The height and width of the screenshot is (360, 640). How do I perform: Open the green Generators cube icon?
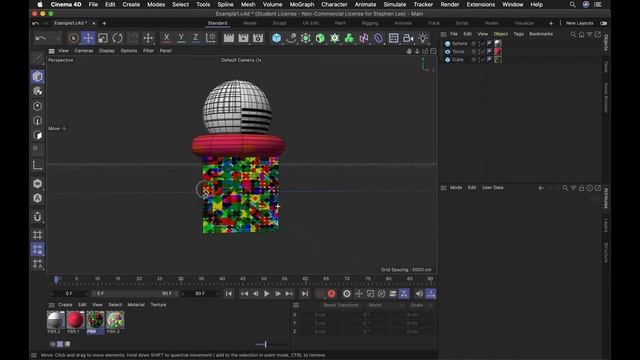point(320,38)
